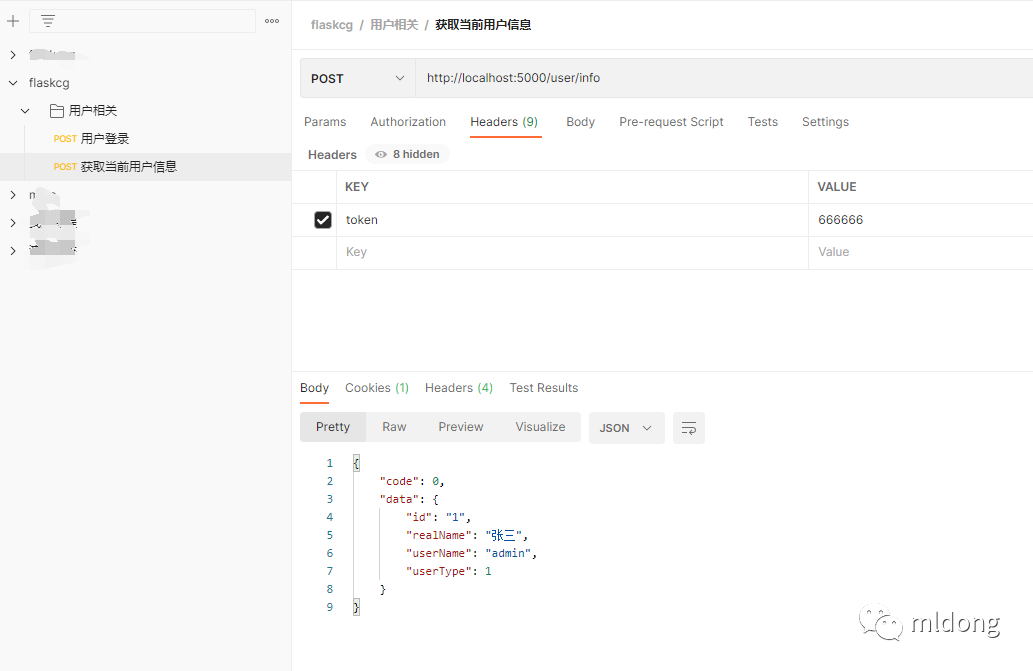Collapse the flaskcg collection

(12, 82)
